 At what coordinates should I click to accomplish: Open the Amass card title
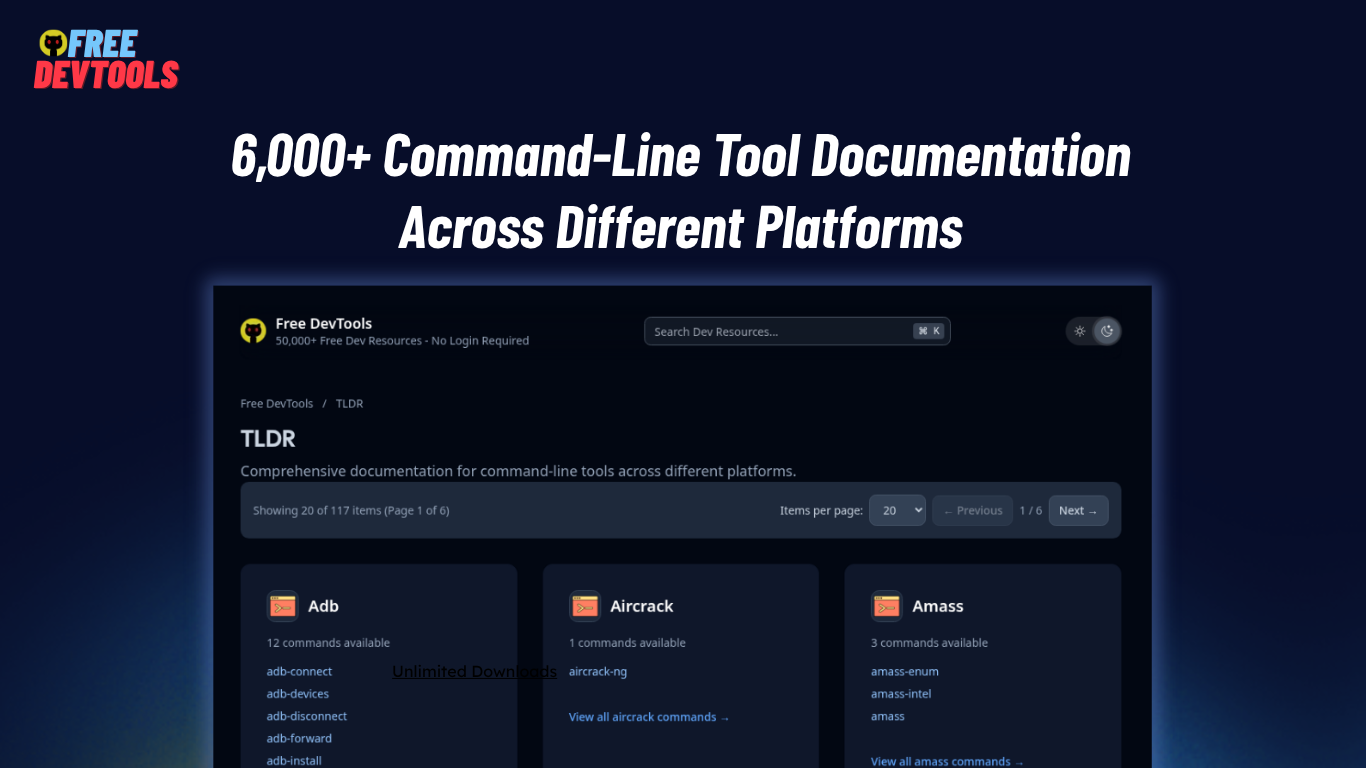[938, 606]
